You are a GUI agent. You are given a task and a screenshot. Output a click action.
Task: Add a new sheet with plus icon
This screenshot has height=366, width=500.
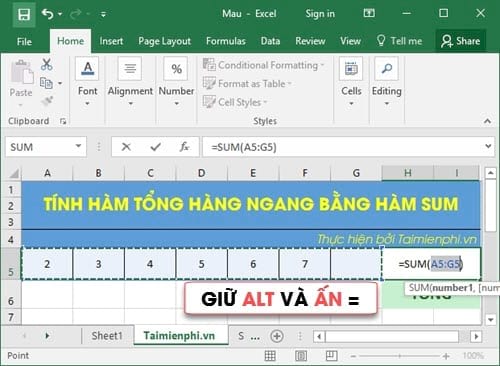coord(277,336)
